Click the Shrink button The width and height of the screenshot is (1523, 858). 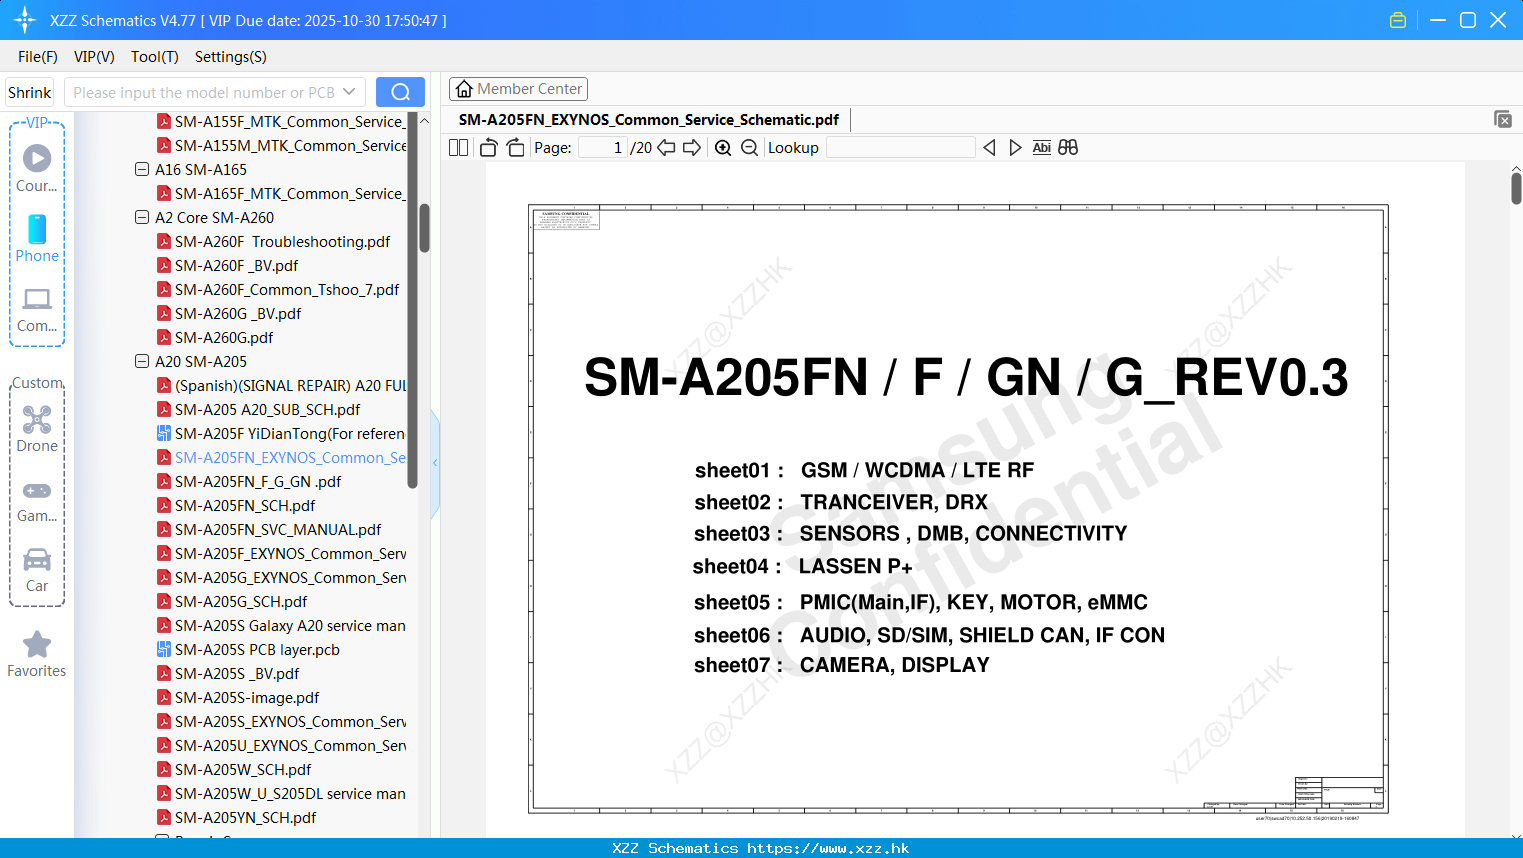pyautogui.click(x=30, y=92)
